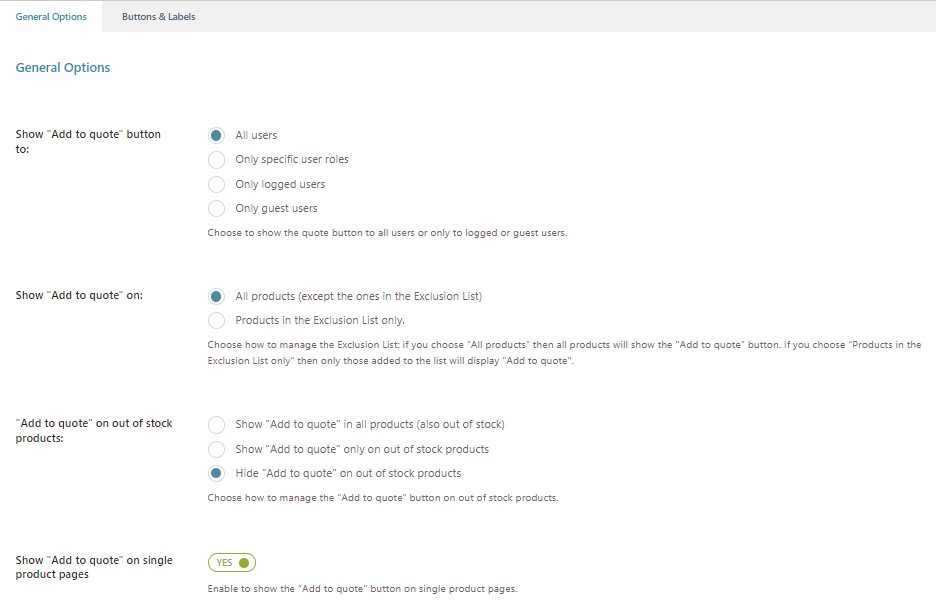This screenshot has height=606, width=936.
Task: Toggle the YES switch for single product pages
Action: click(232, 562)
